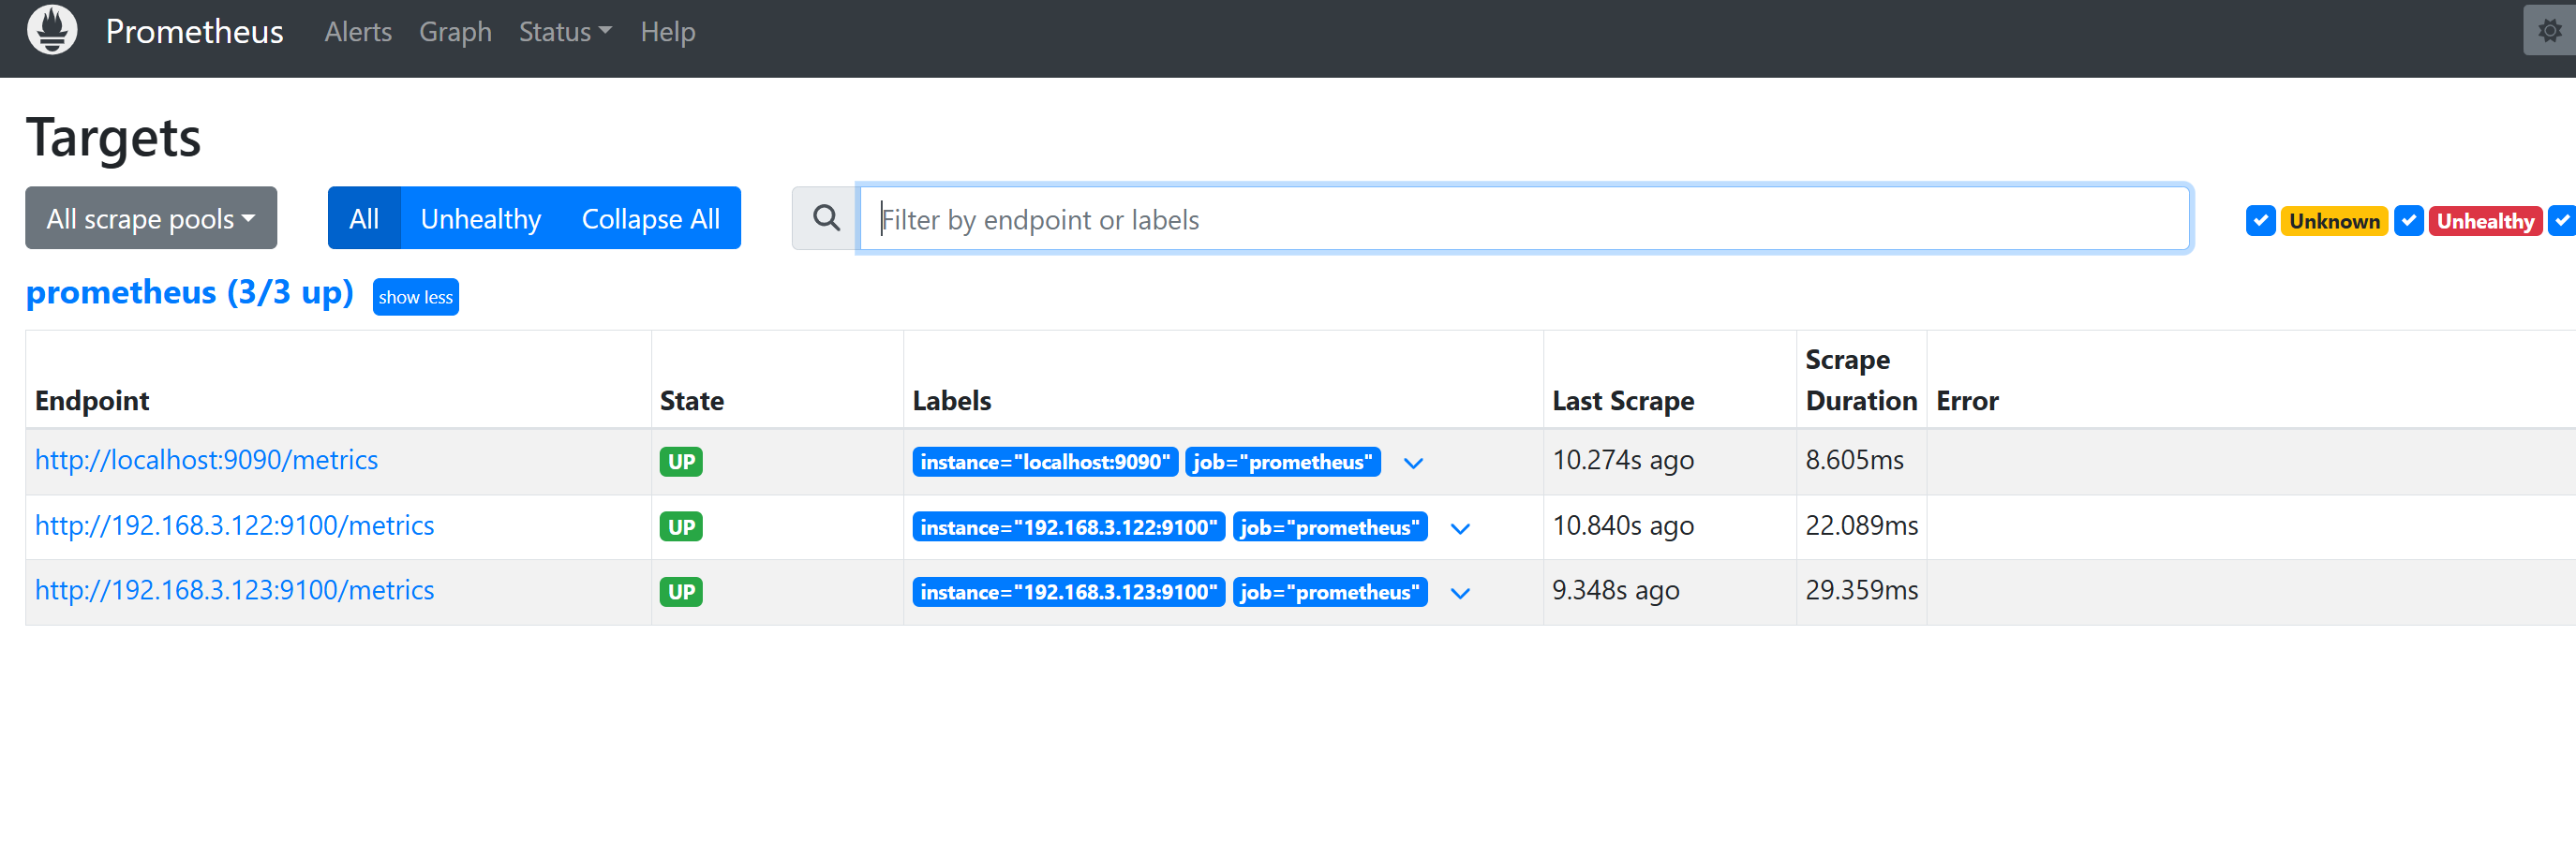Show only Unhealthy targets button
2576x842 pixels.
click(480, 218)
